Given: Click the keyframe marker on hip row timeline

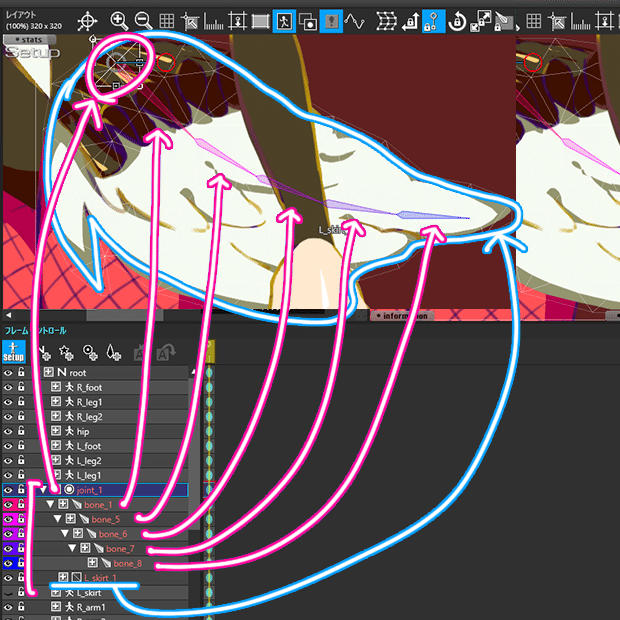Looking at the screenshot, I should pyautogui.click(x=209, y=431).
